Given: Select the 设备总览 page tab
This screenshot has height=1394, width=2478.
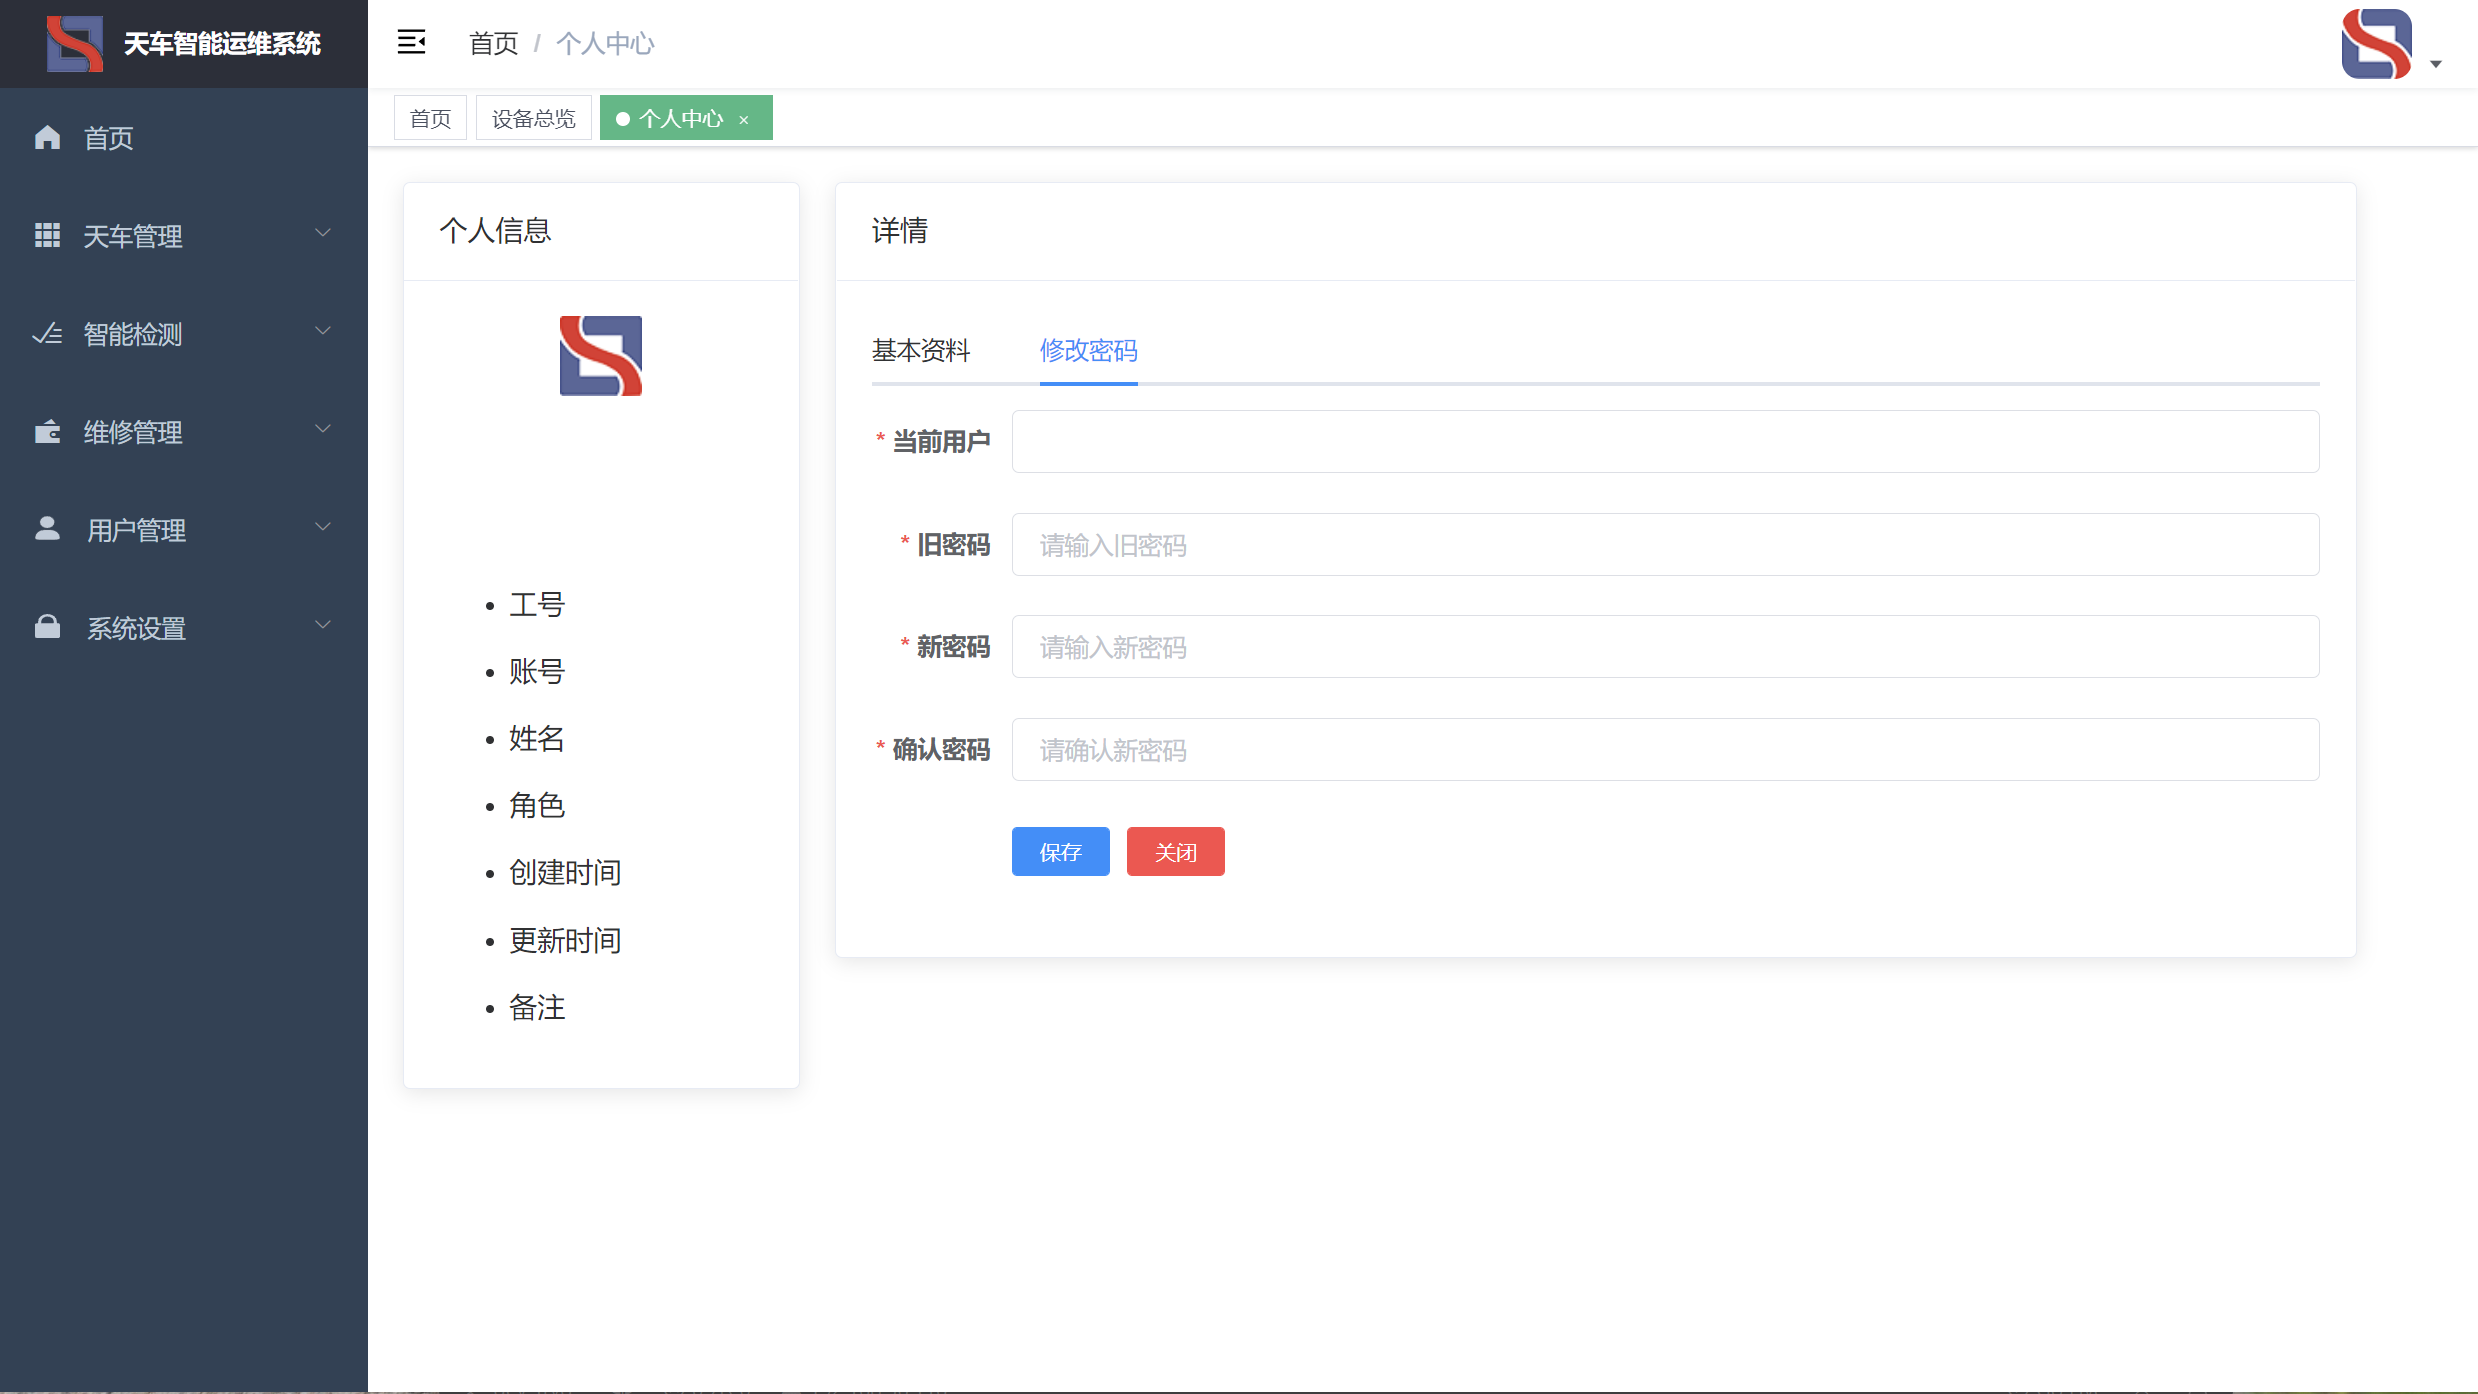Looking at the screenshot, I should coord(533,119).
